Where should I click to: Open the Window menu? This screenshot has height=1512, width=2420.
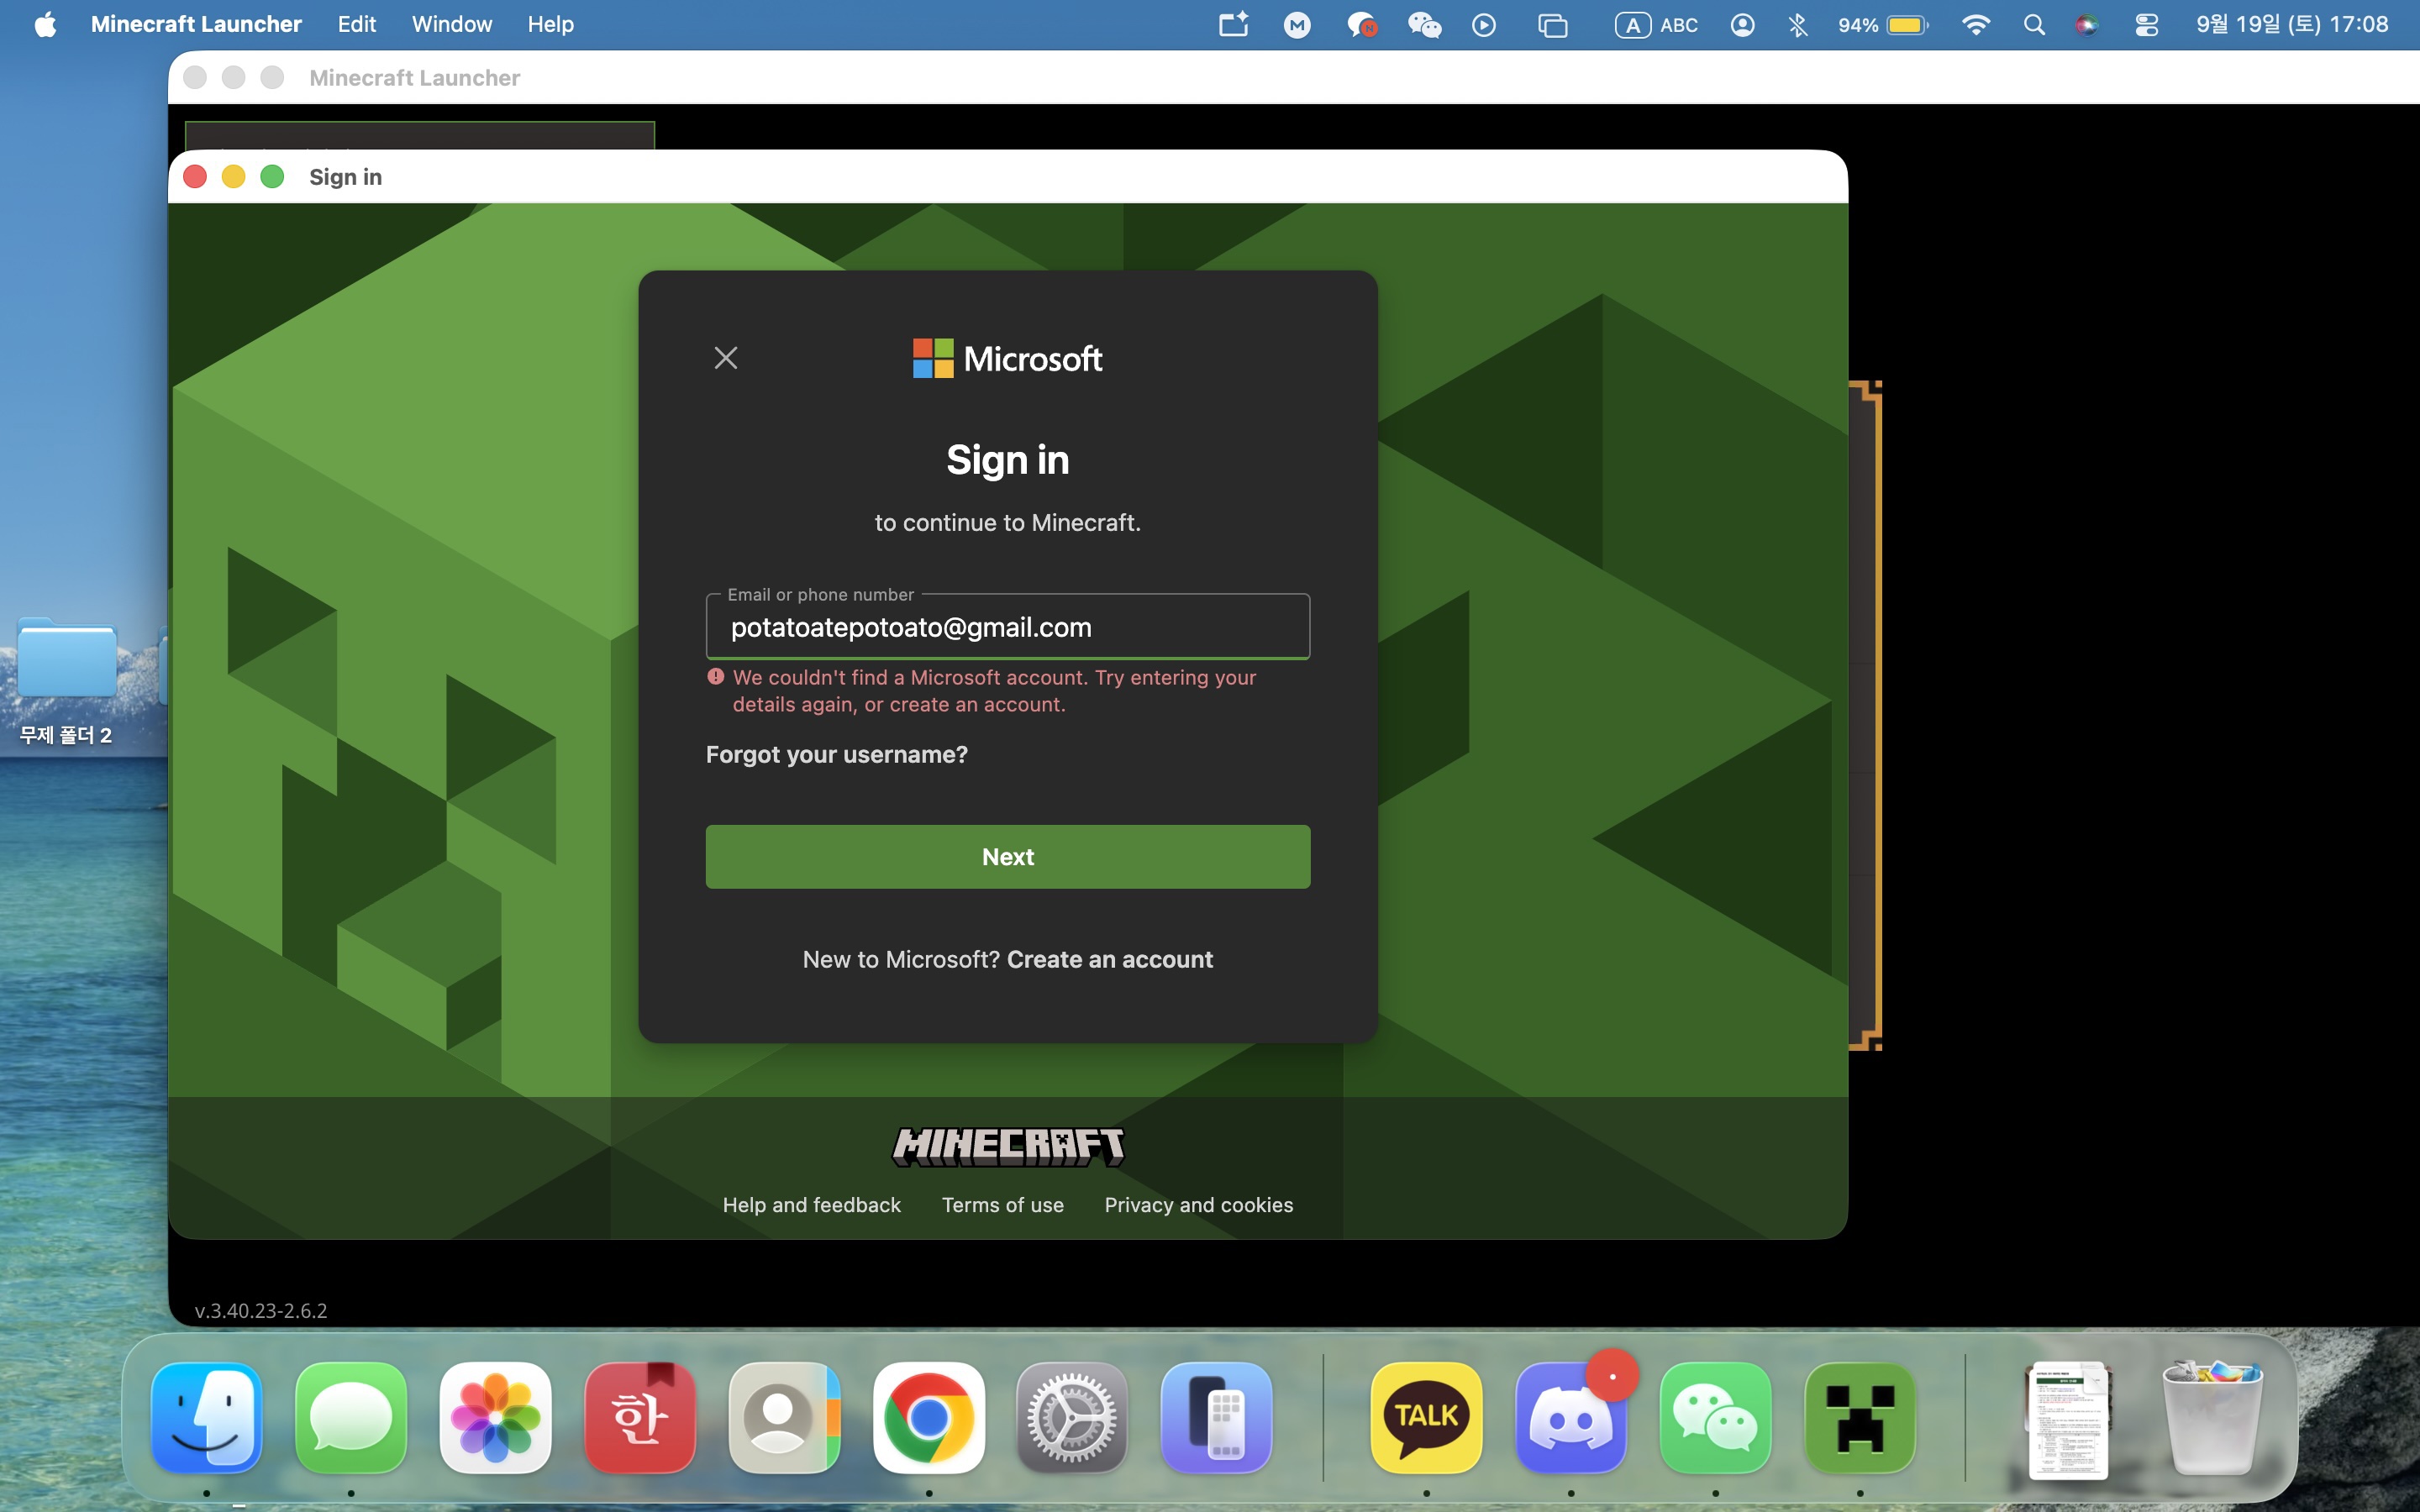click(x=452, y=24)
